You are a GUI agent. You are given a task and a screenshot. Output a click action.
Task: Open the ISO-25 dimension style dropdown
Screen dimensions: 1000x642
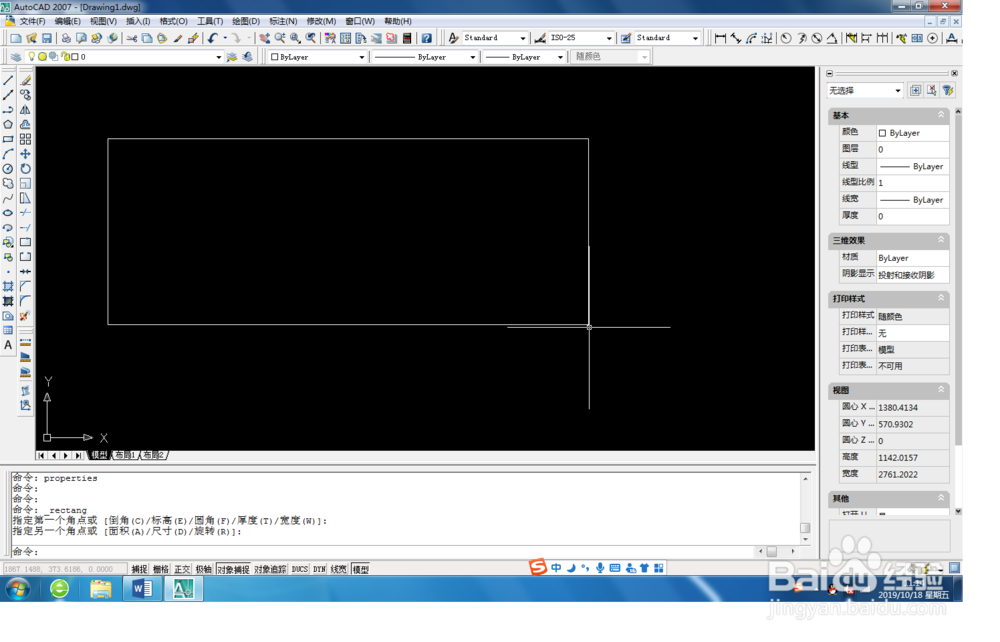coord(609,38)
